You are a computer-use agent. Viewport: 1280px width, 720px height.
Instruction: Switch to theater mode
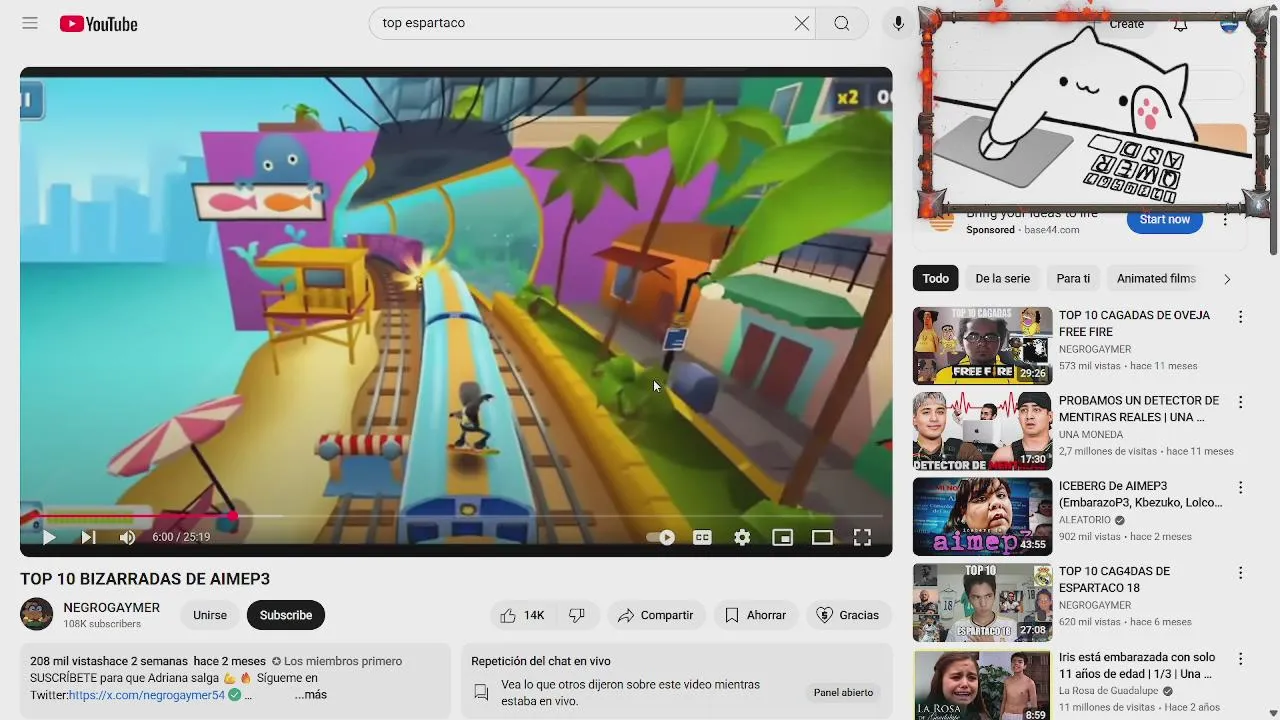pyautogui.click(x=822, y=537)
